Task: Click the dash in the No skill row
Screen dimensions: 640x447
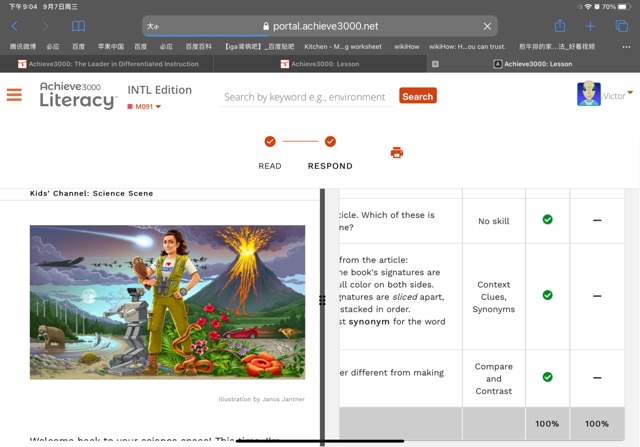Action: [x=597, y=220]
